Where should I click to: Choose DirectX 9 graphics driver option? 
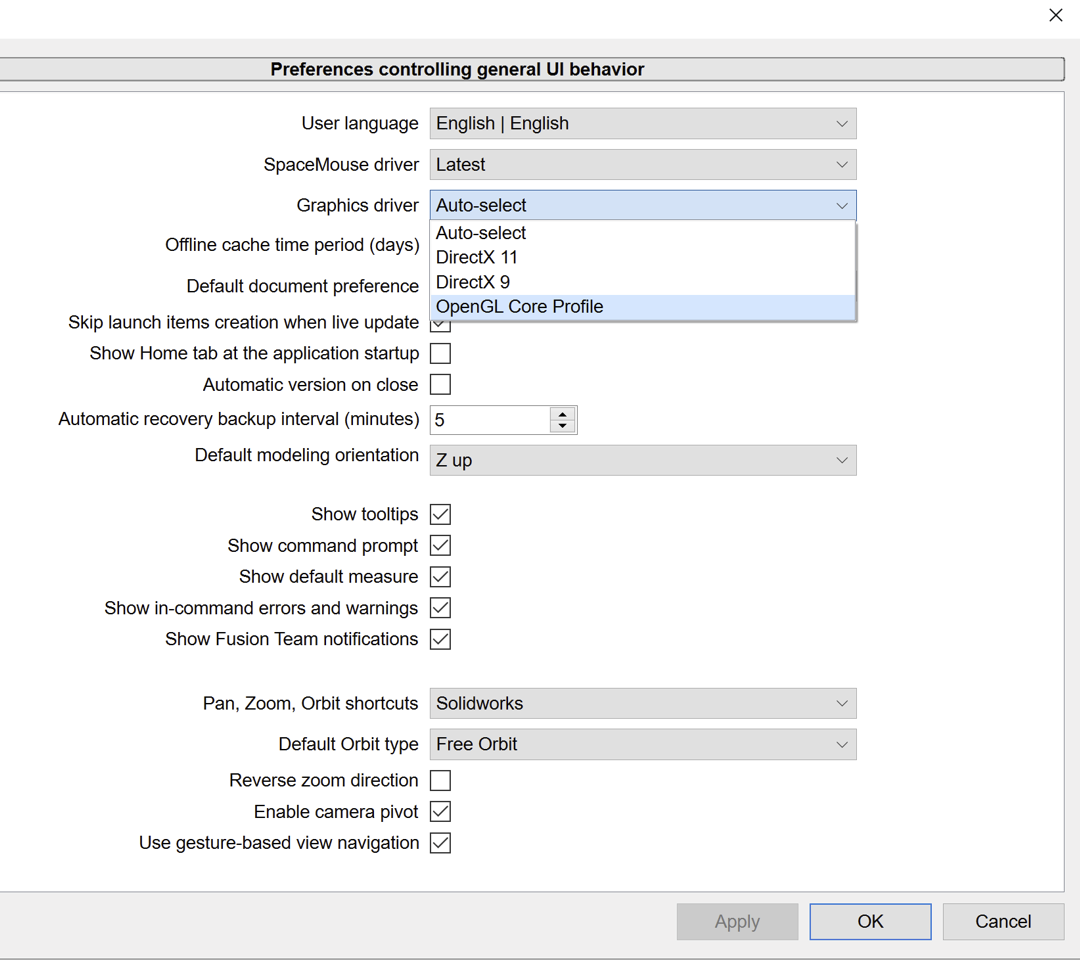(643, 282)
